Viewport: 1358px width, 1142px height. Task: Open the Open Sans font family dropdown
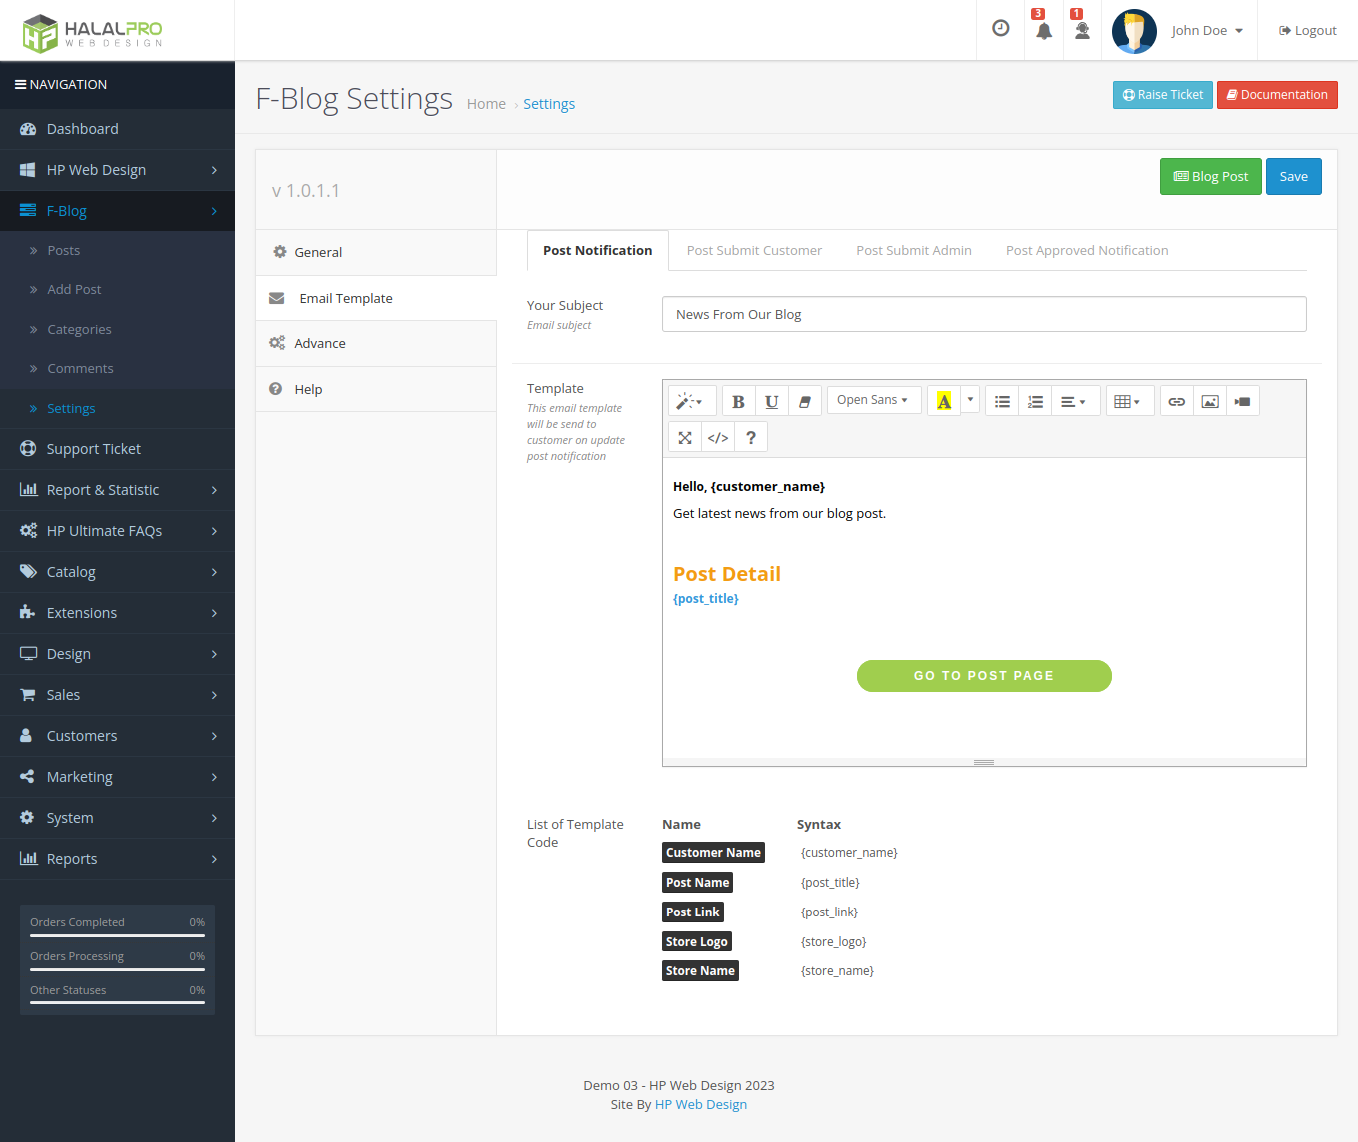[x=873, y=400]
